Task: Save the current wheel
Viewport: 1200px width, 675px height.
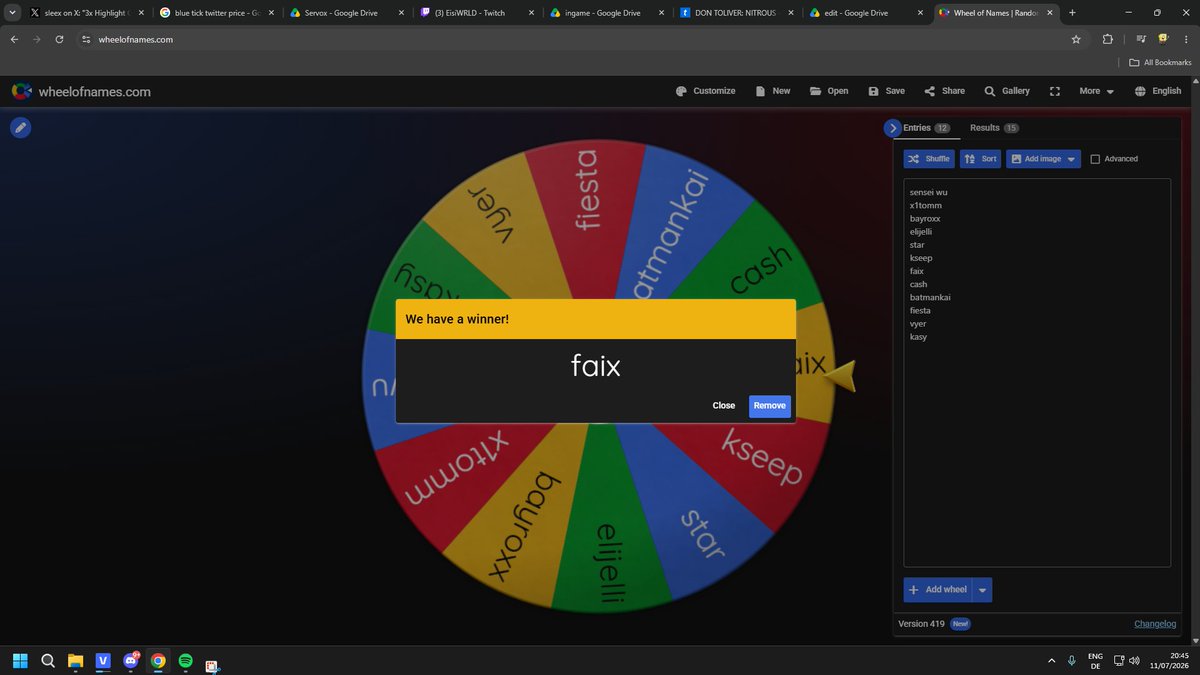Action: 887,91
